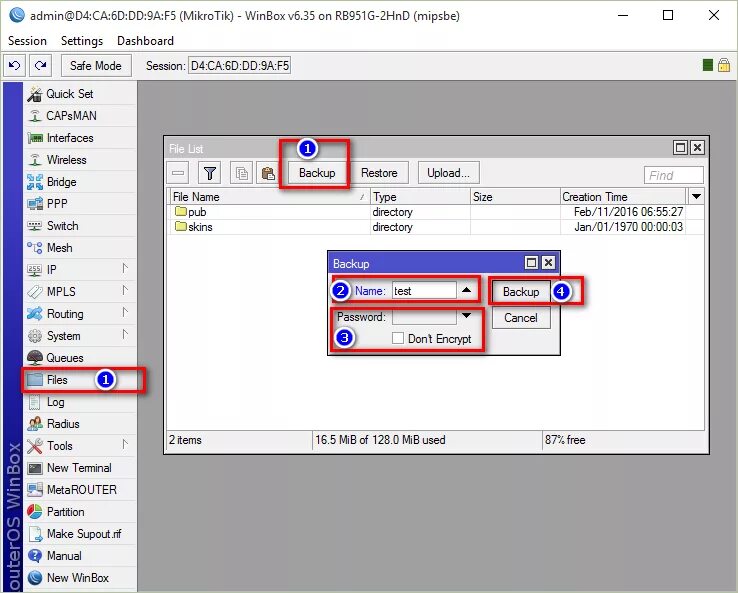Open New Terminal
This screenshot has width=738, height=593.
pos(80,468)
